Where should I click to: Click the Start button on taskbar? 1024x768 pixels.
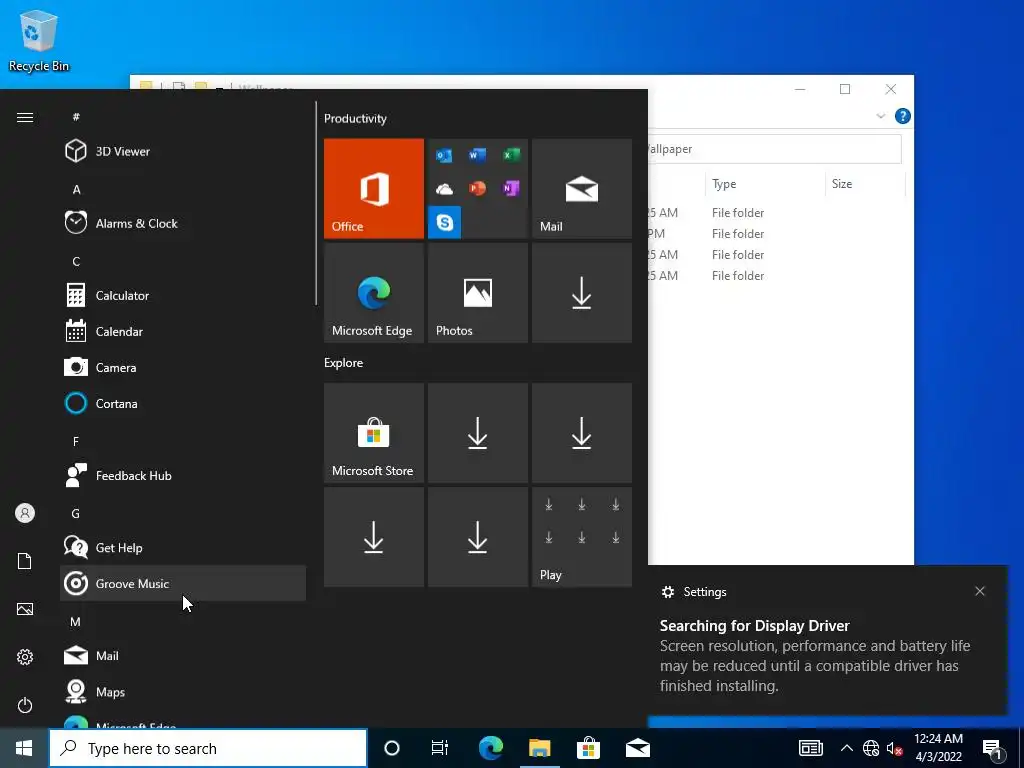(x=24, y=748)
